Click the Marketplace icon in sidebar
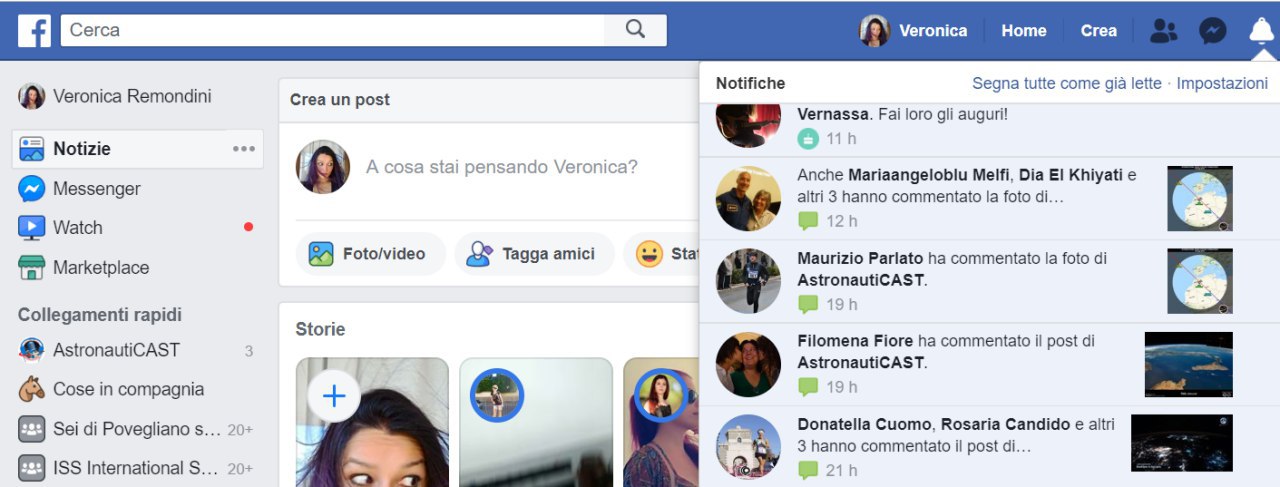Viewport: 1280px width, 487px height. (32, 267)
